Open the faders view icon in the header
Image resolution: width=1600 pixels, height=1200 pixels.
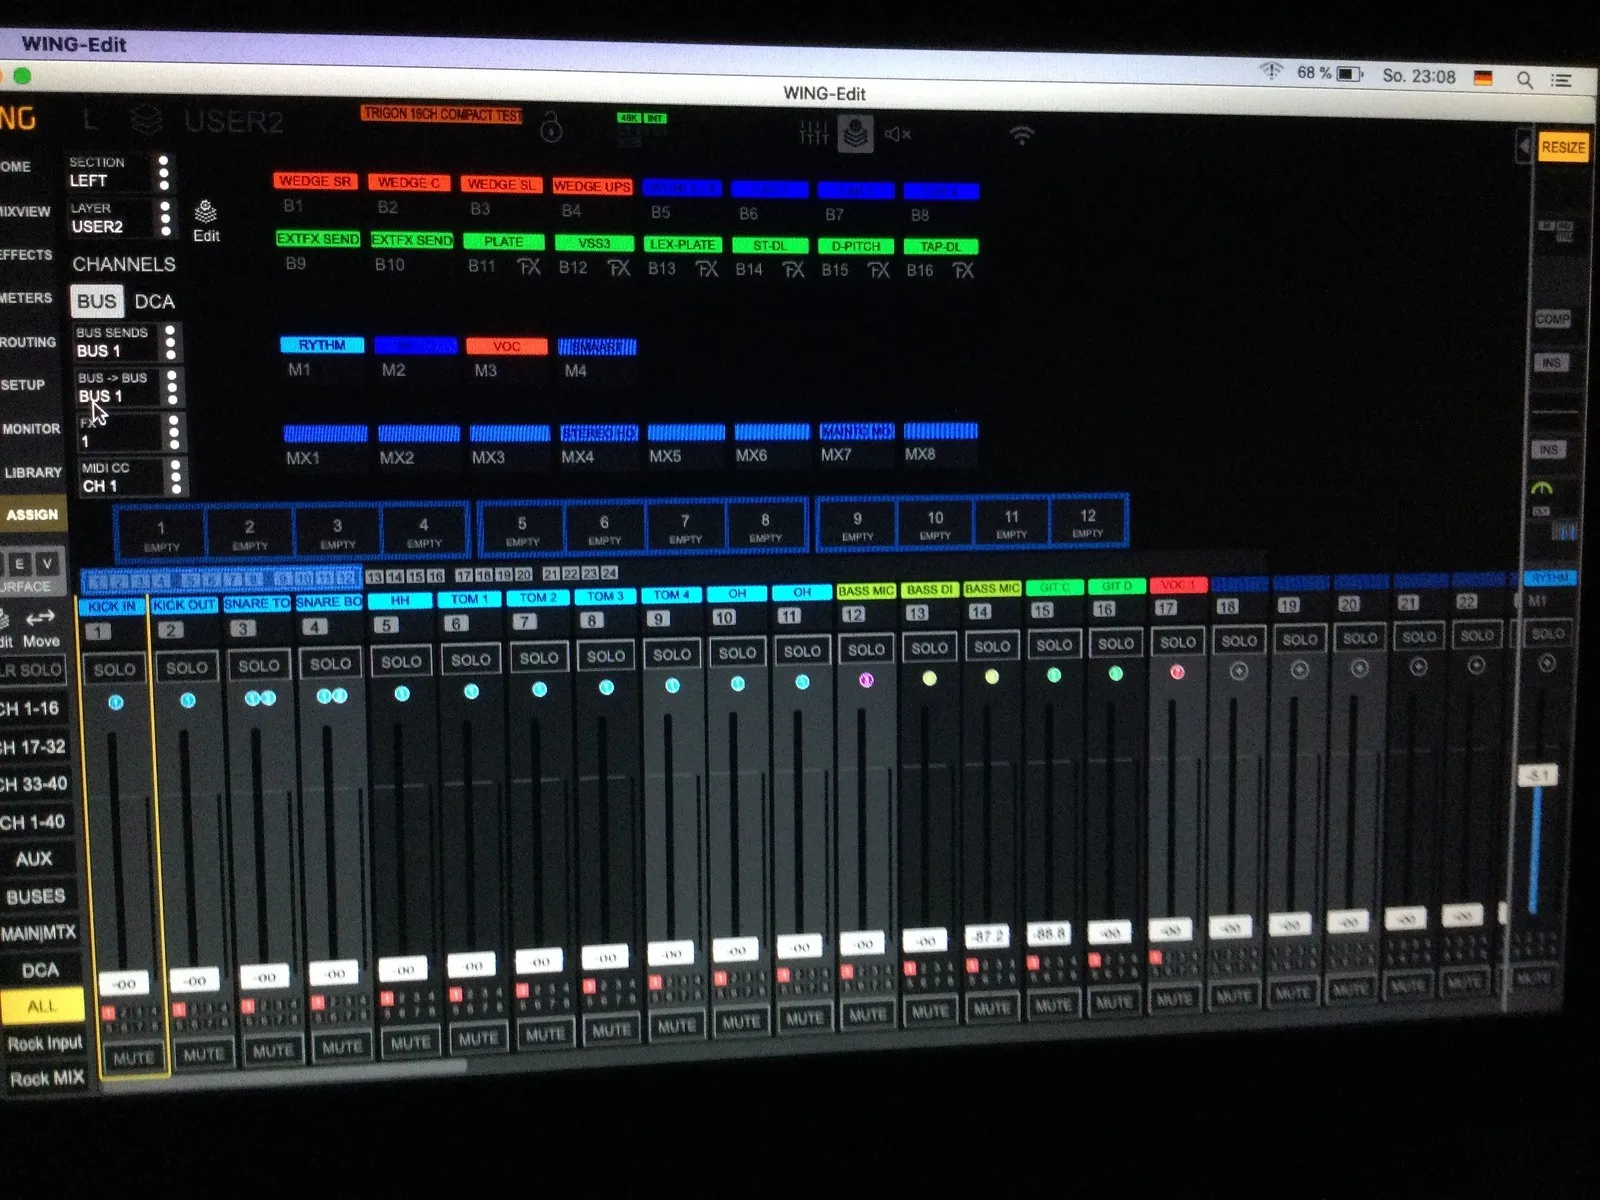(814, 133)
